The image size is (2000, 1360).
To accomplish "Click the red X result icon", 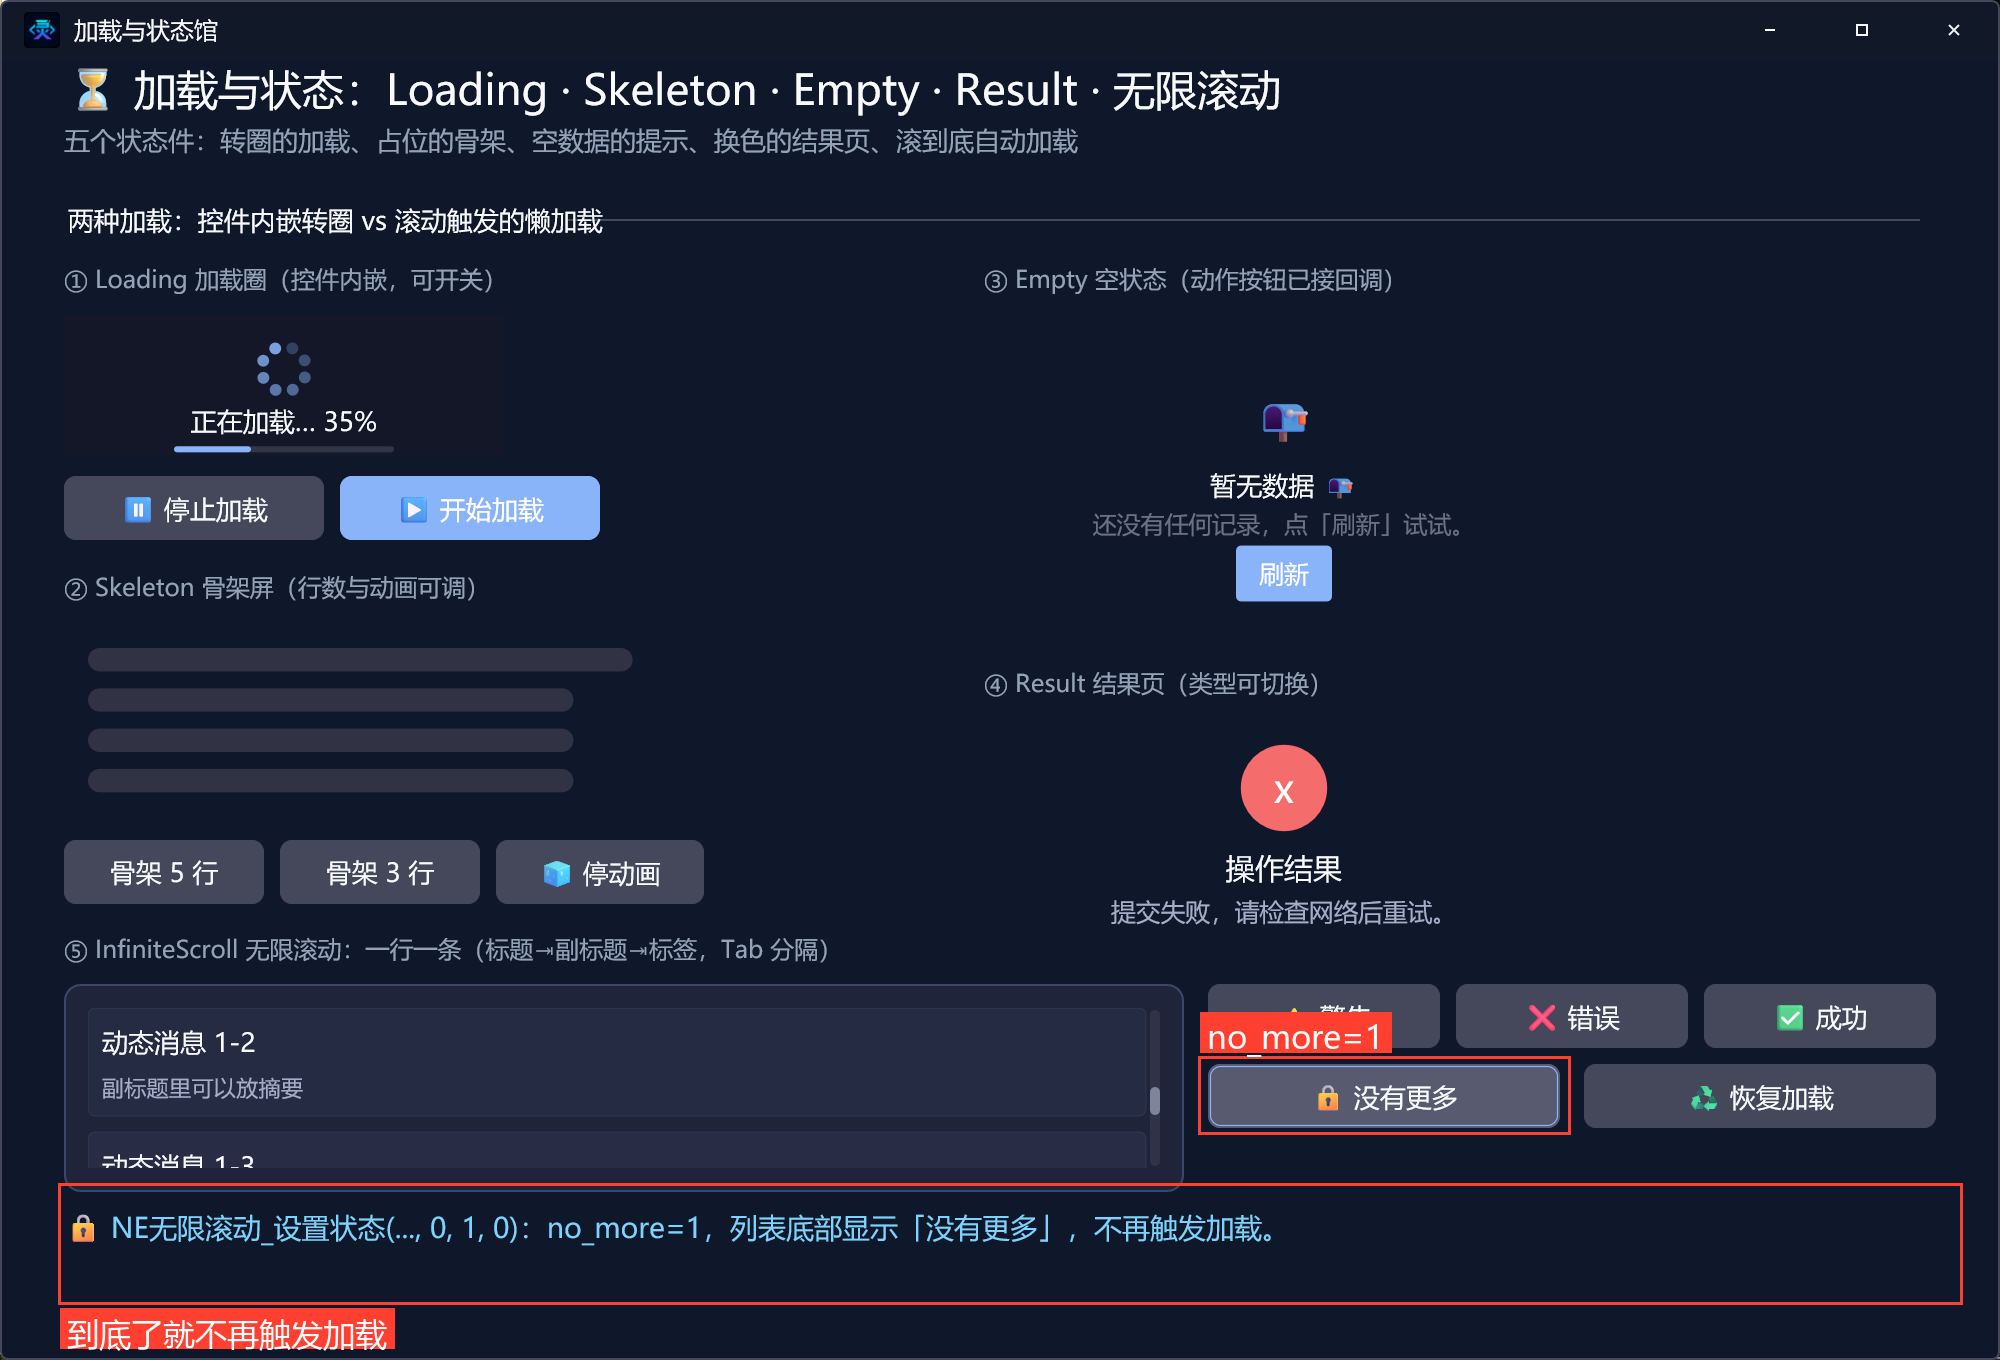I will 1284,788.
